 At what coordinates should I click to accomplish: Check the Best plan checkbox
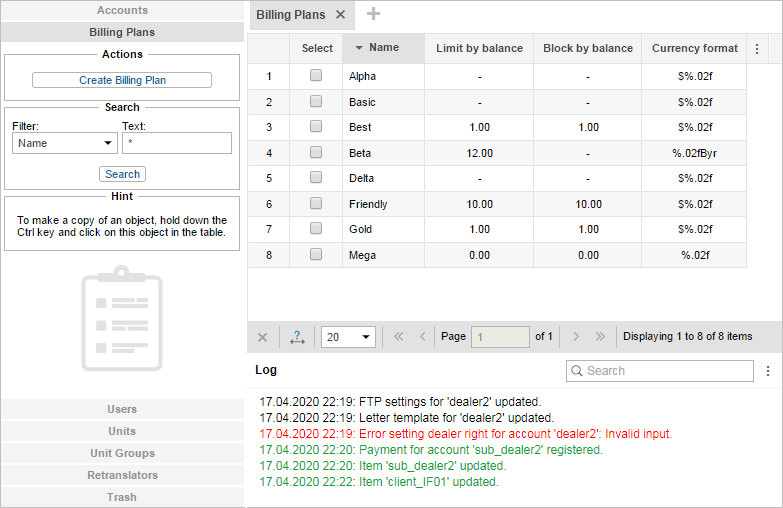(316, 126)
